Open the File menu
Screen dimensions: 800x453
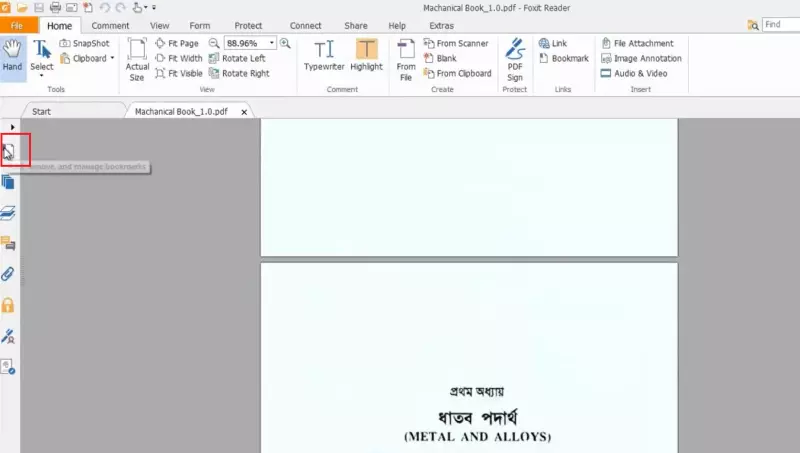pos(17,26)
